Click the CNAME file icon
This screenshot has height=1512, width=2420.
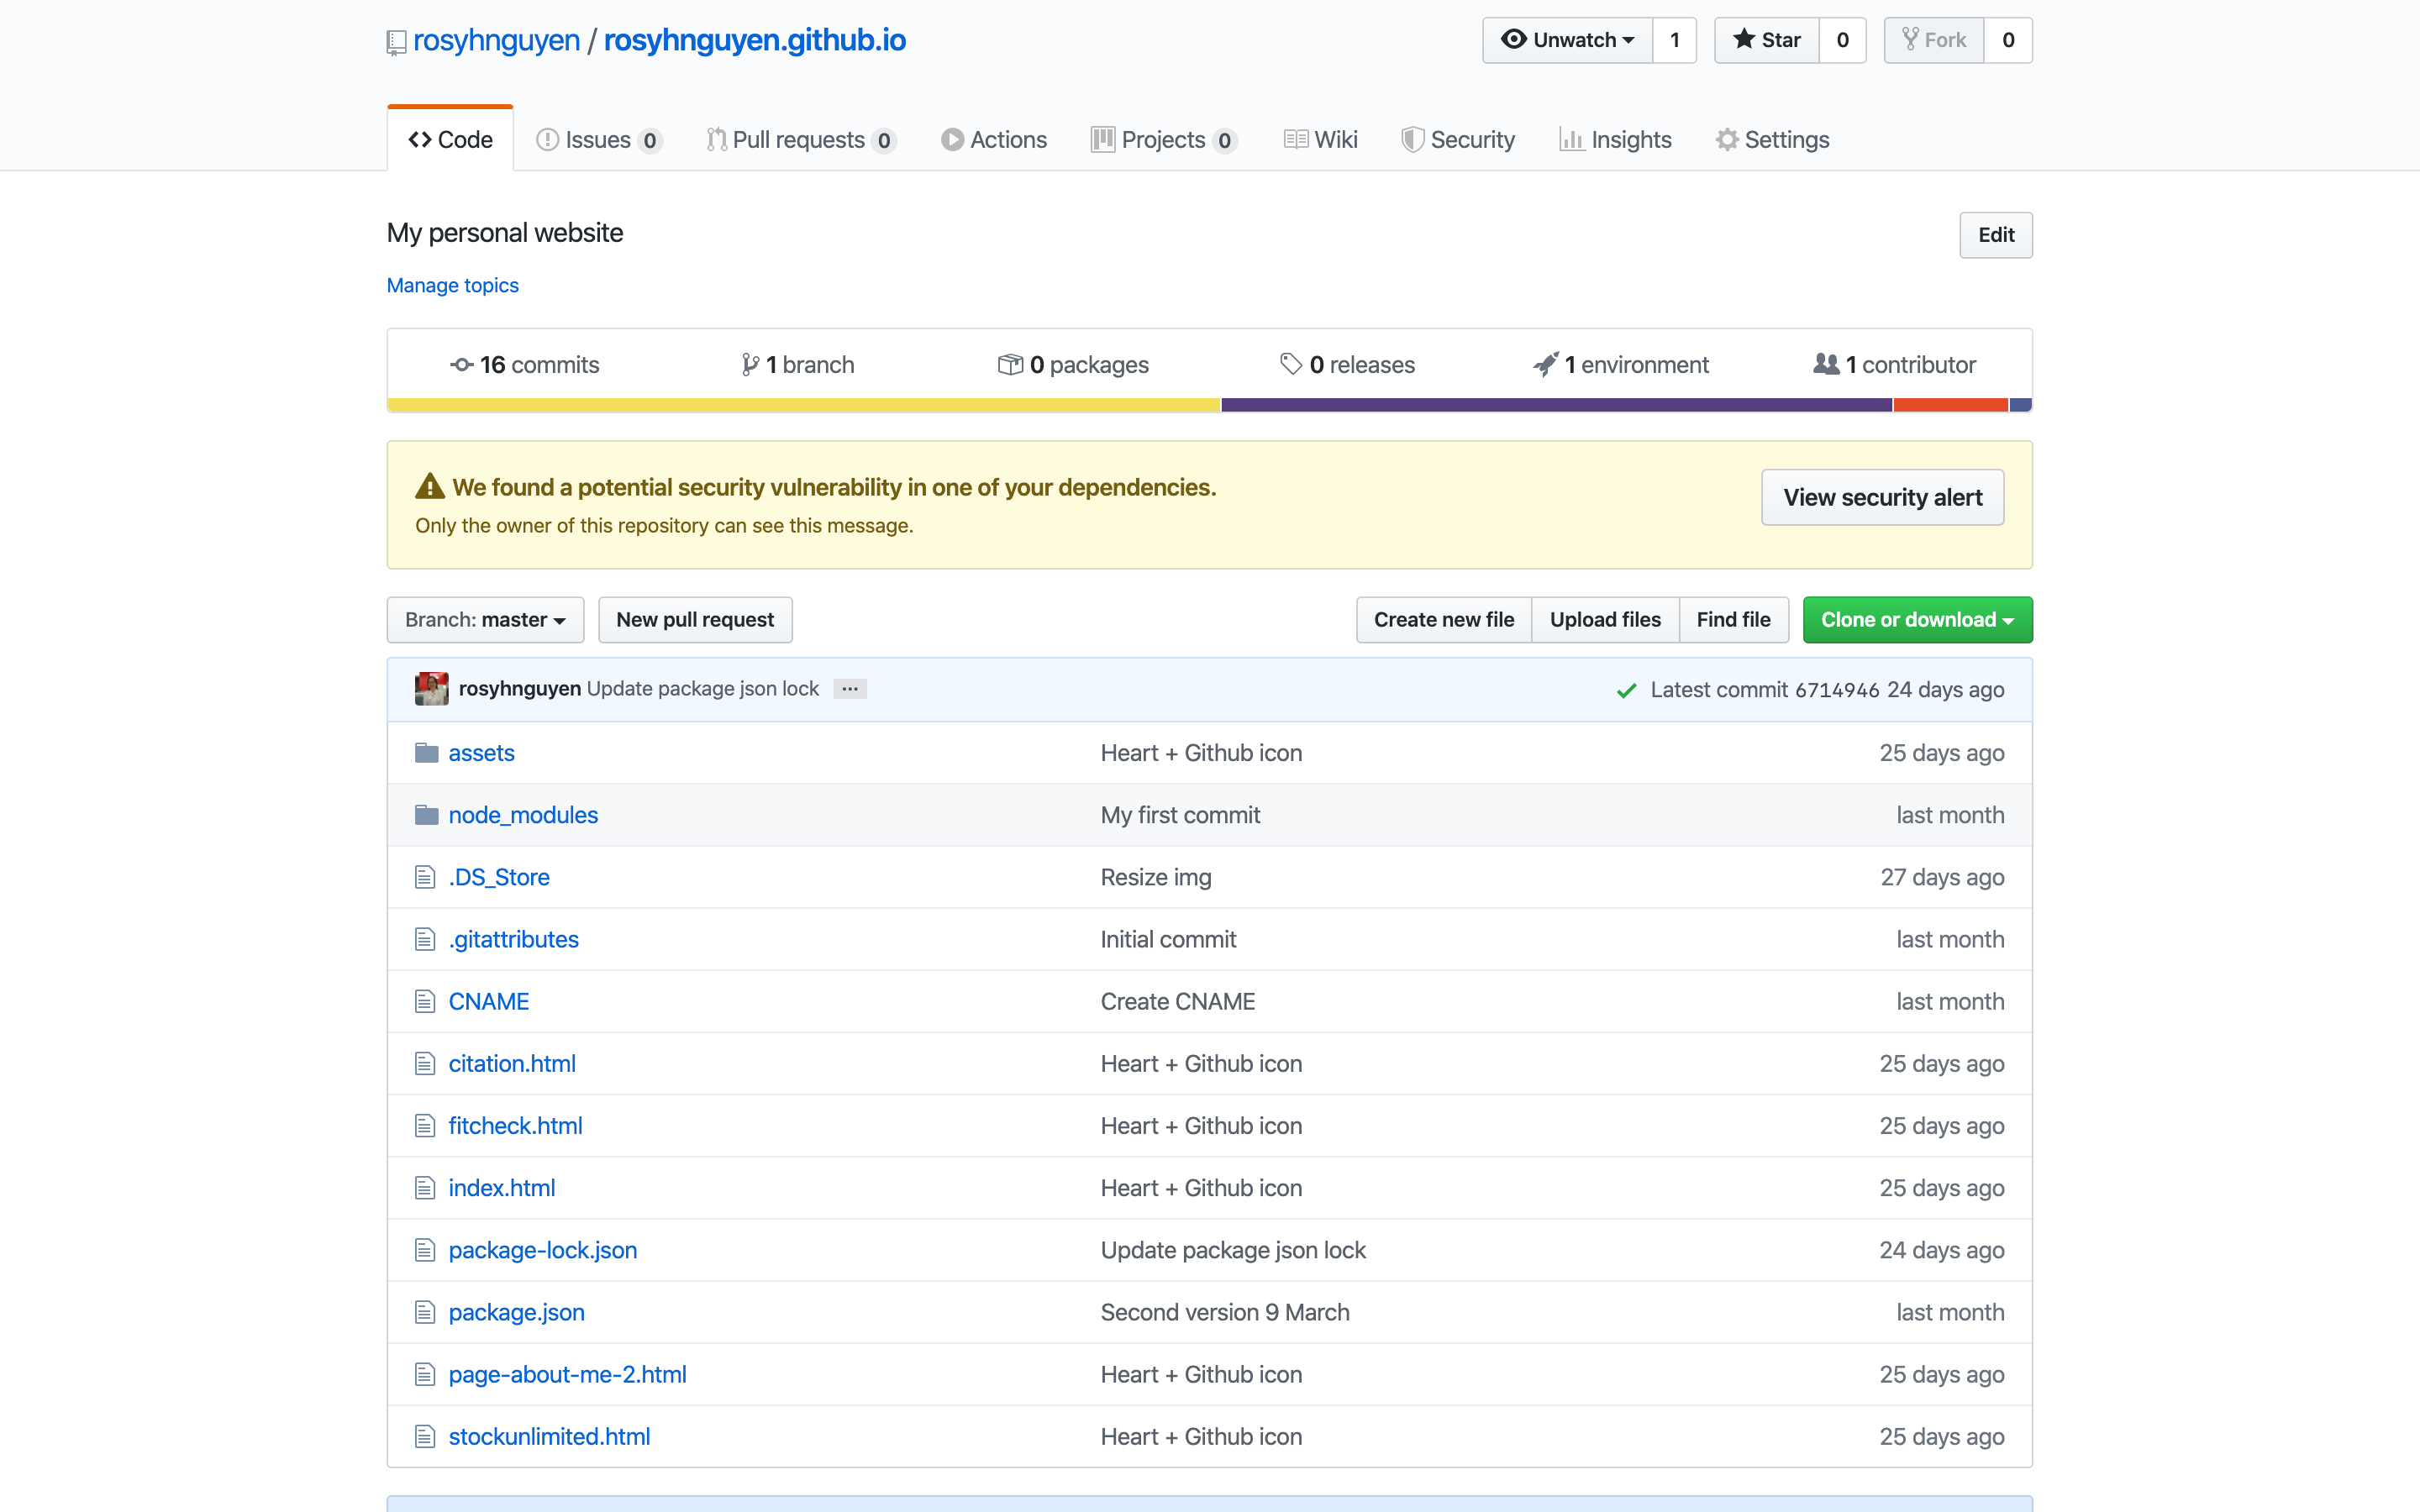click(x=425, y=1001)
